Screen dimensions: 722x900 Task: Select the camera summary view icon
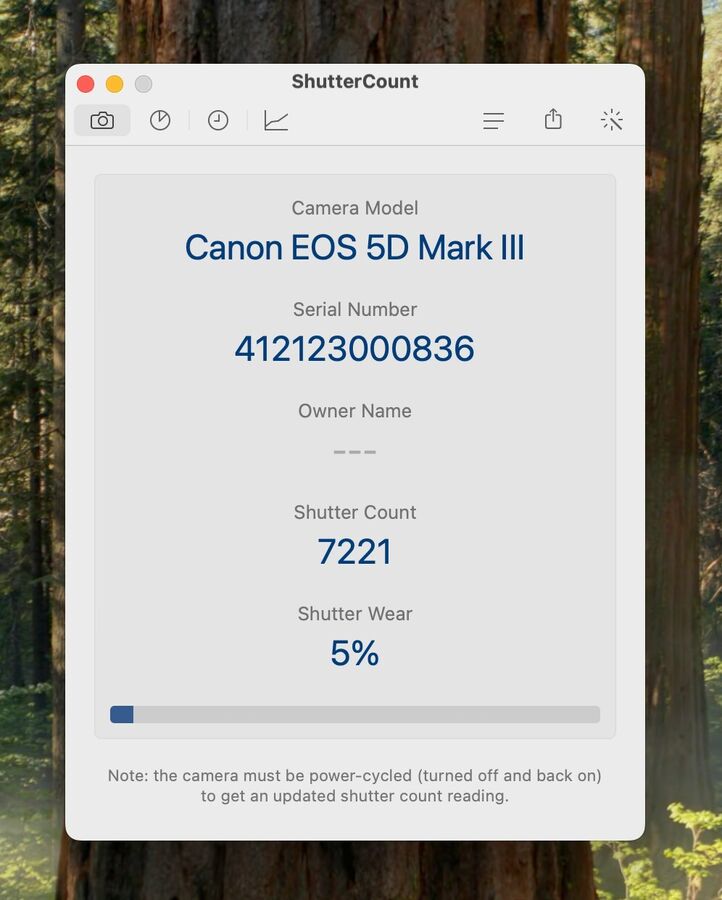102,121
